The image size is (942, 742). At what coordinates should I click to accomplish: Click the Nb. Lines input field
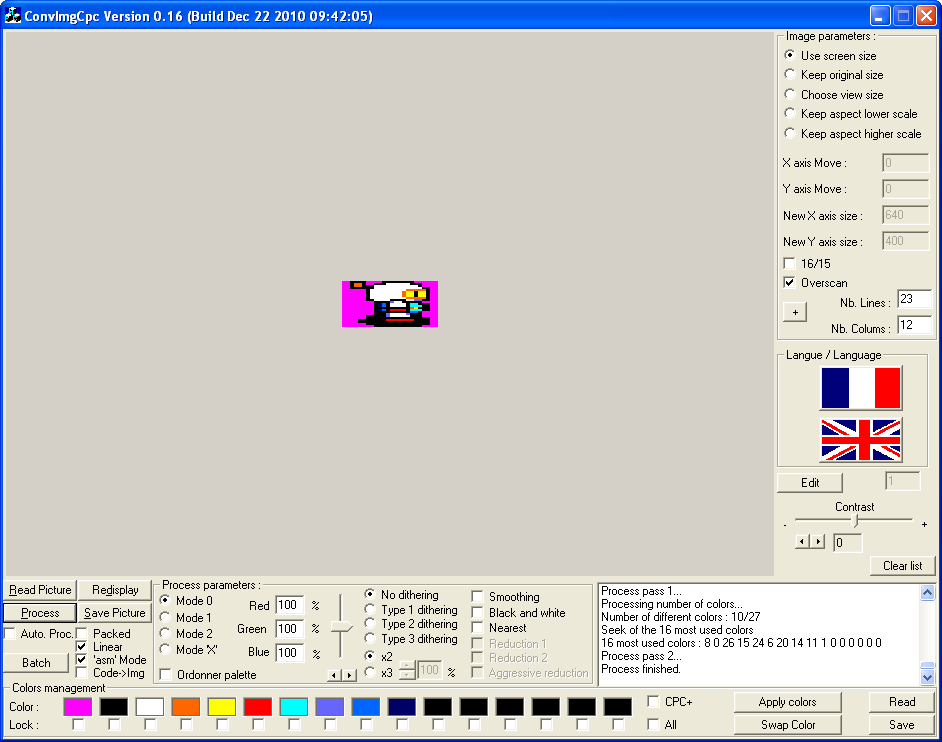click(x=914, y=299)
